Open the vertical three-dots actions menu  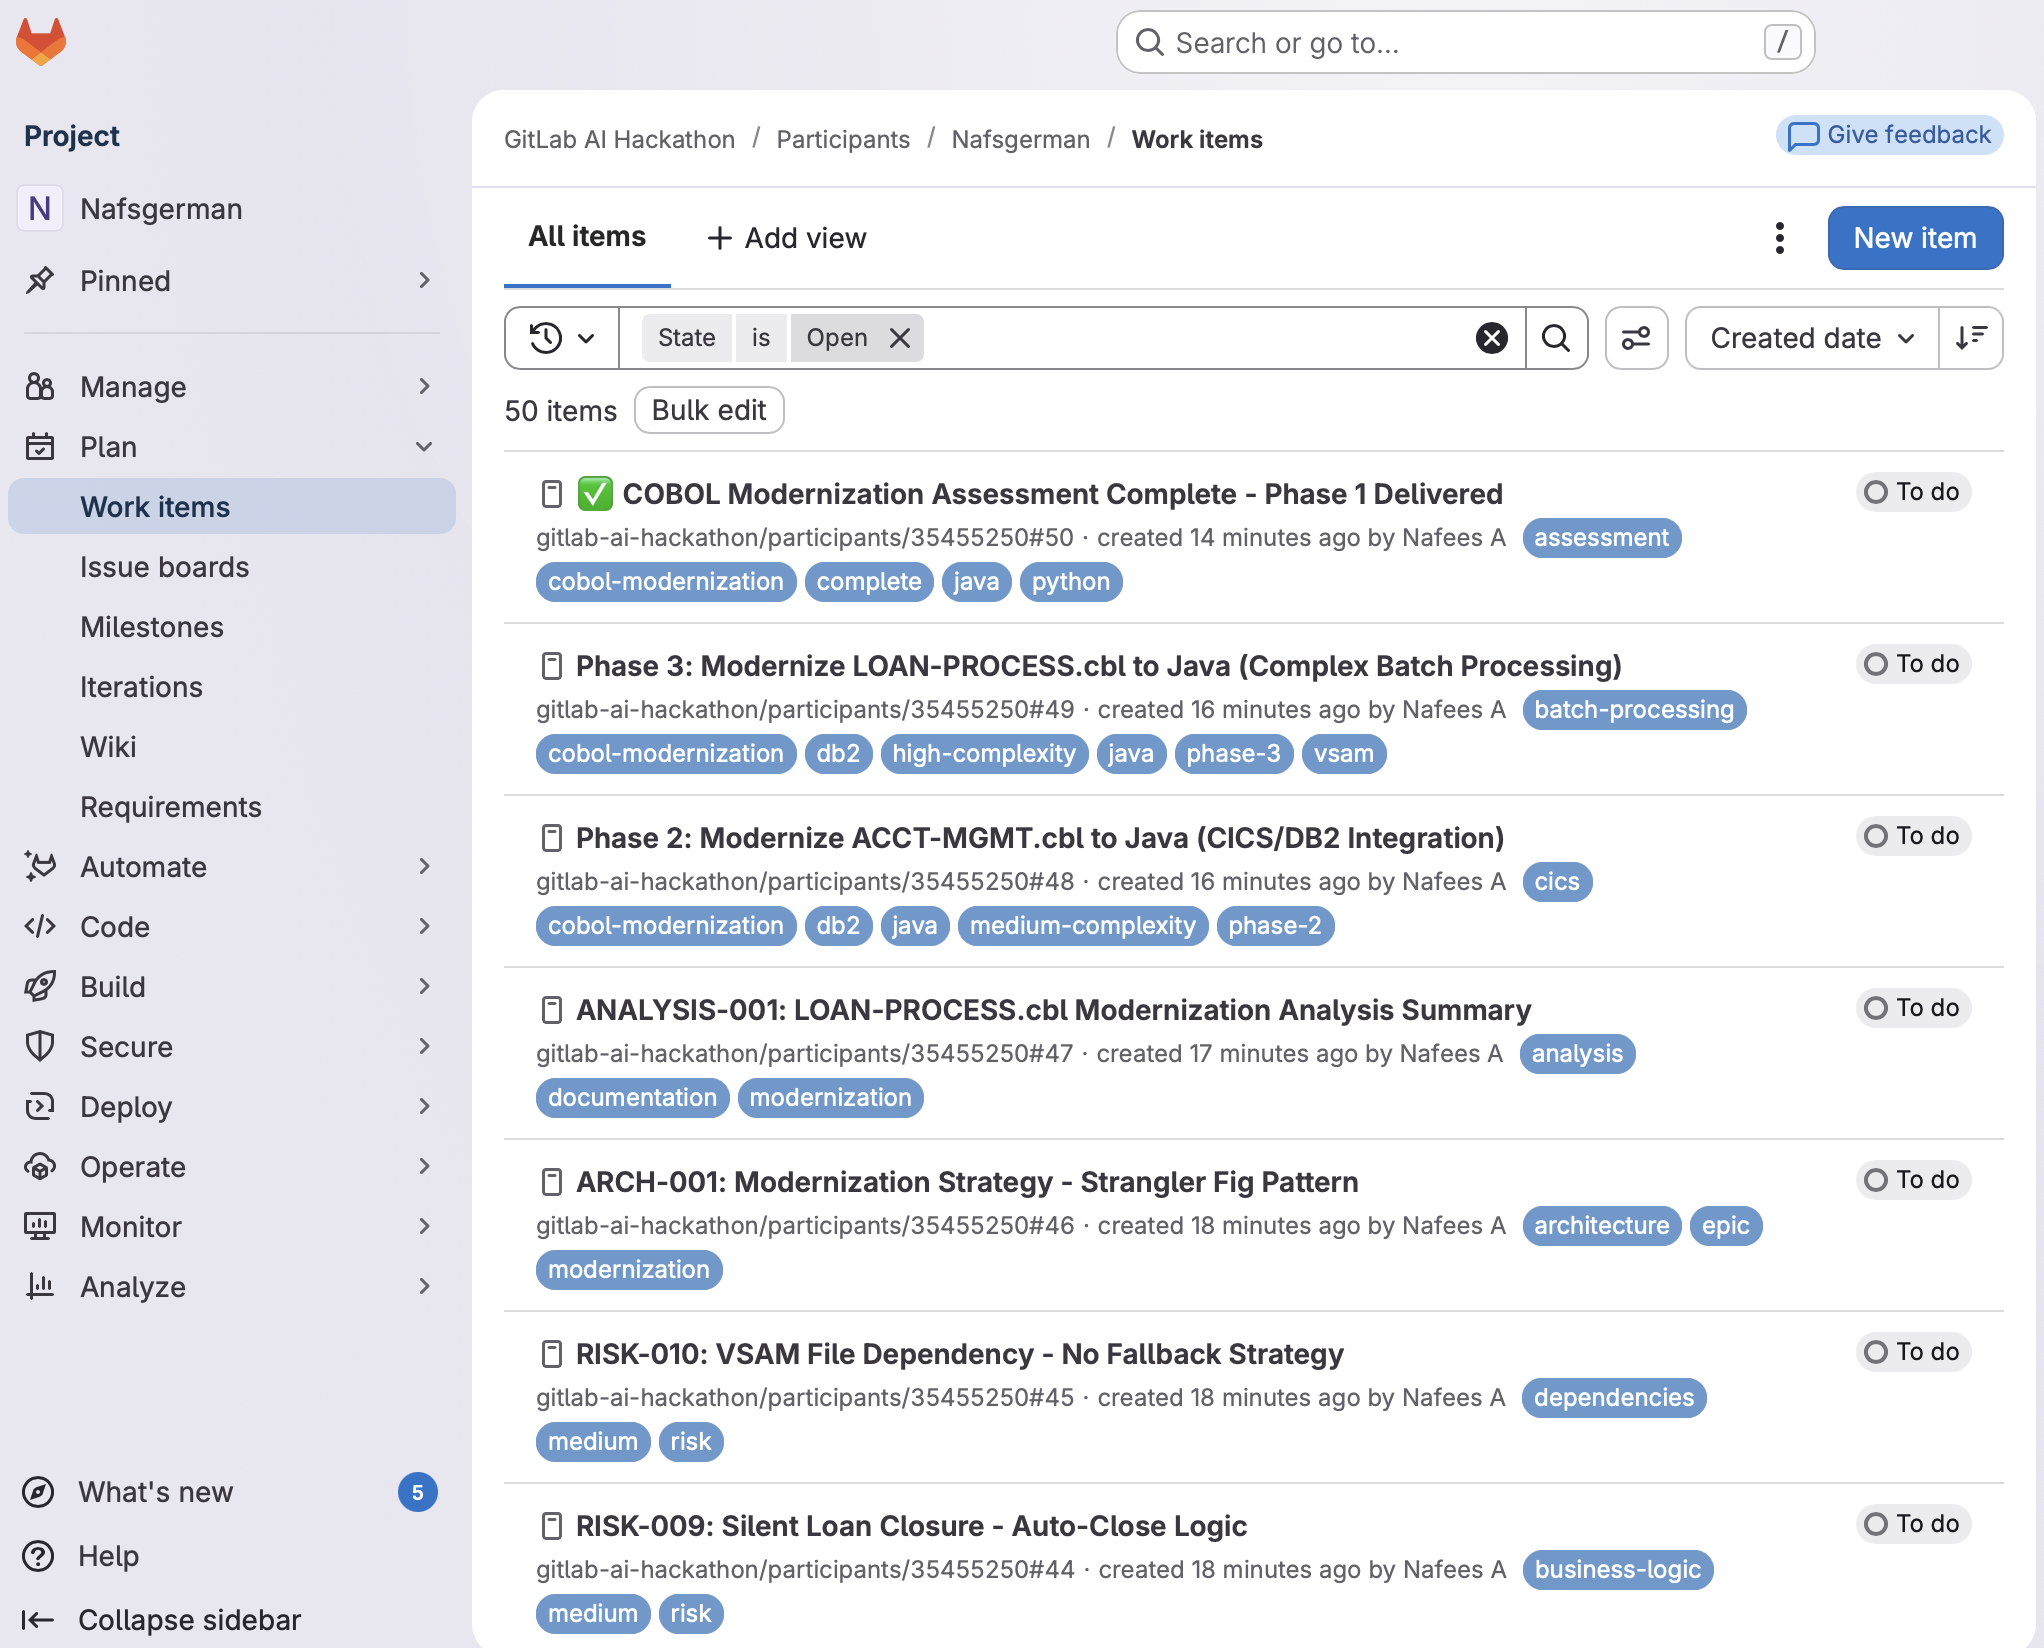tap(1779, 238)
